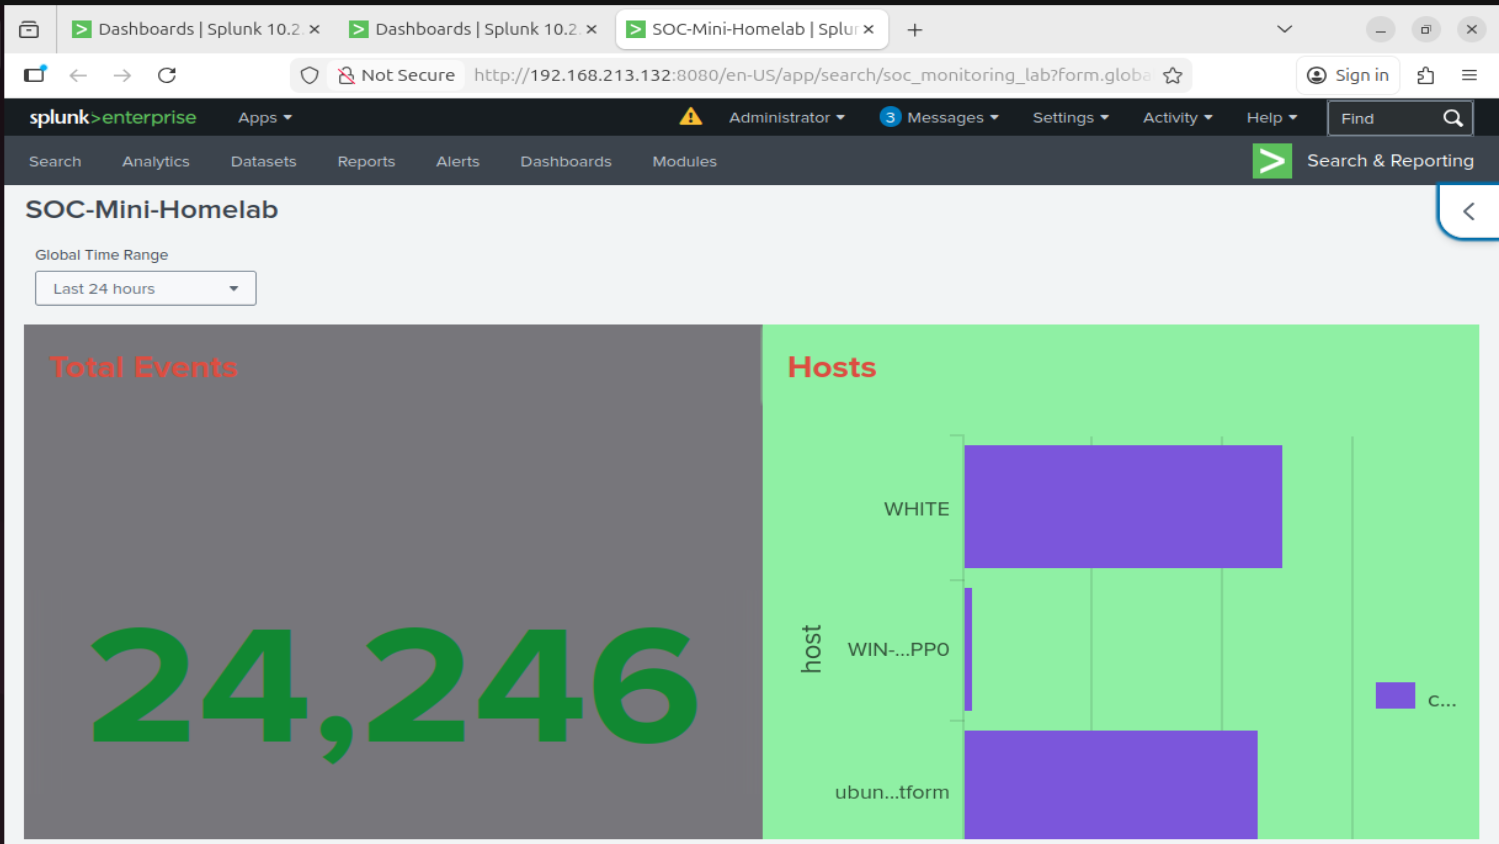This screenshot has width=1499, height=844.
Task: Open the Analytics nav item
Action: (x=156, y=161)
